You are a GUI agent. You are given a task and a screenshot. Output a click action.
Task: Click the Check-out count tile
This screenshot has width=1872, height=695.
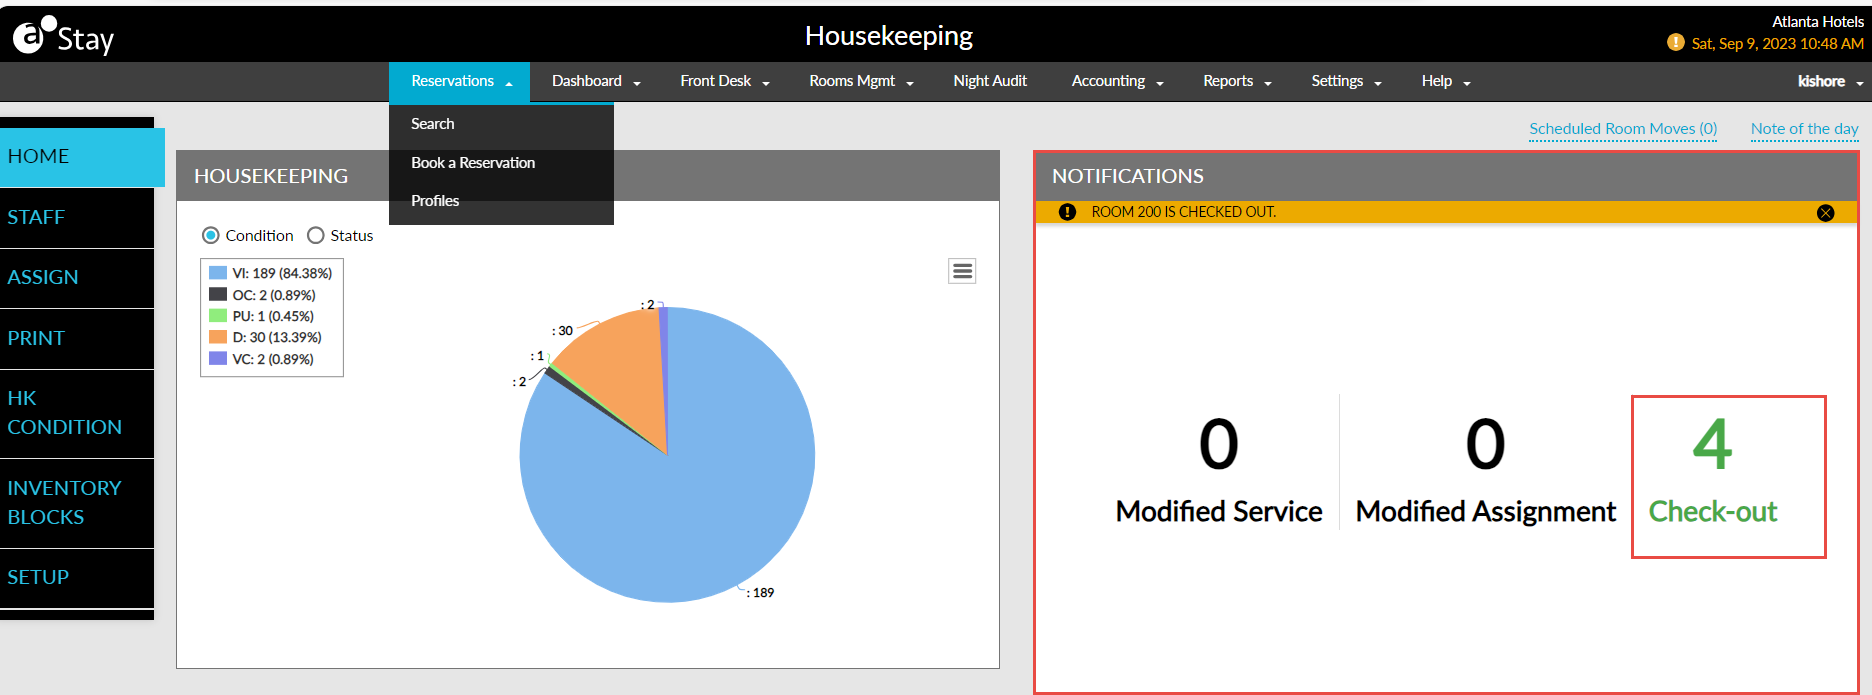(x=1727, y=476)
